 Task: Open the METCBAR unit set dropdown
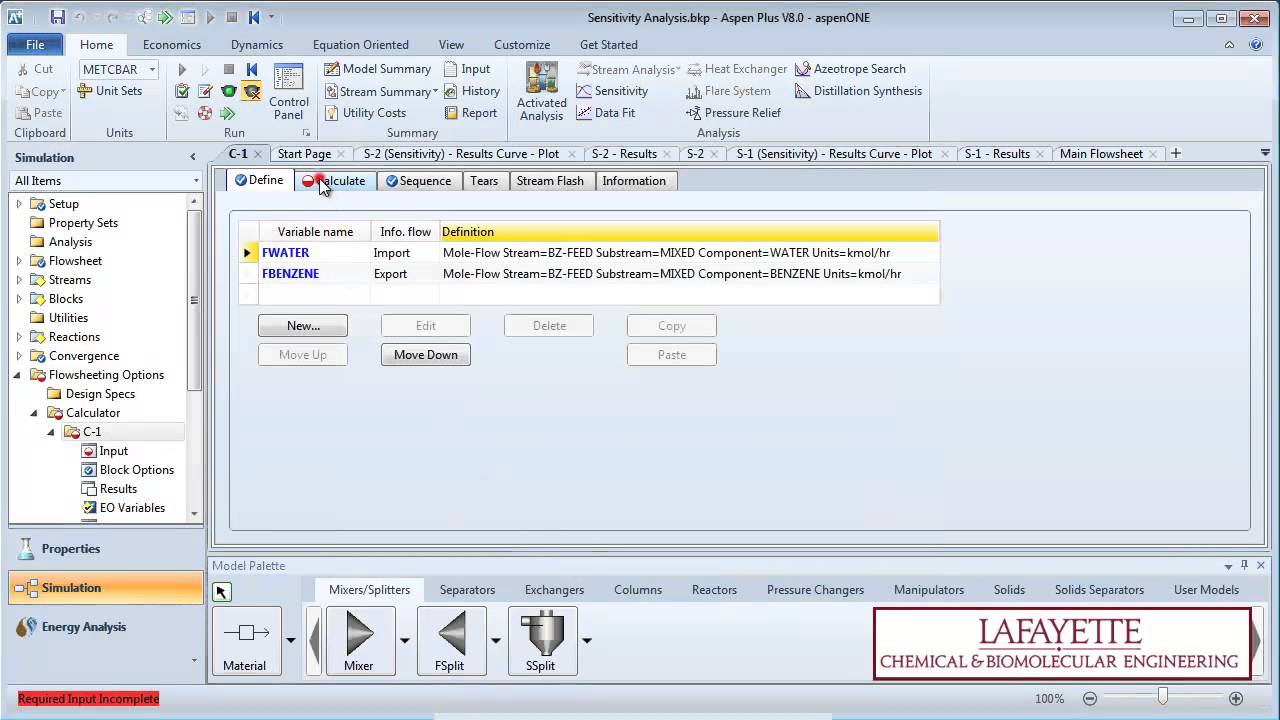tap(152, 69)
